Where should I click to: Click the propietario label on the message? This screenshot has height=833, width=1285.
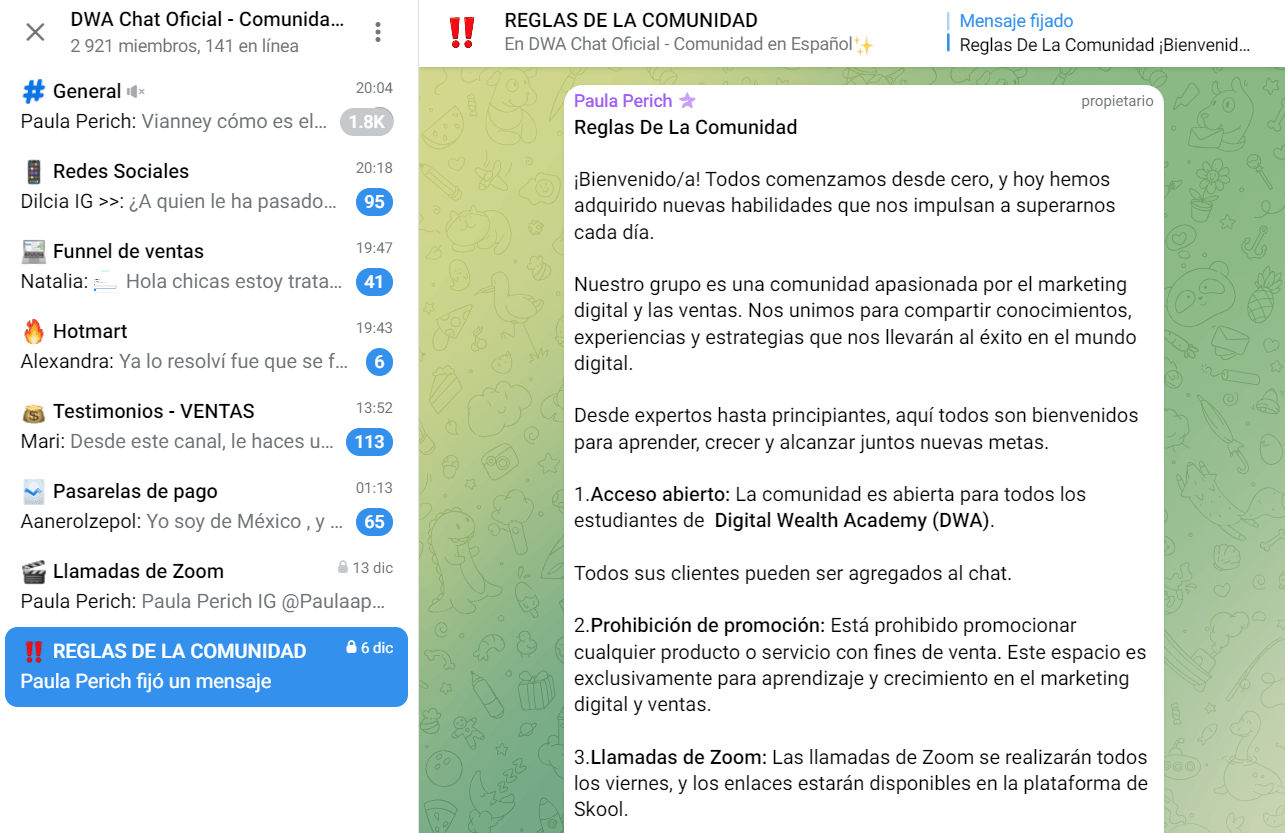pos(1117,101)
